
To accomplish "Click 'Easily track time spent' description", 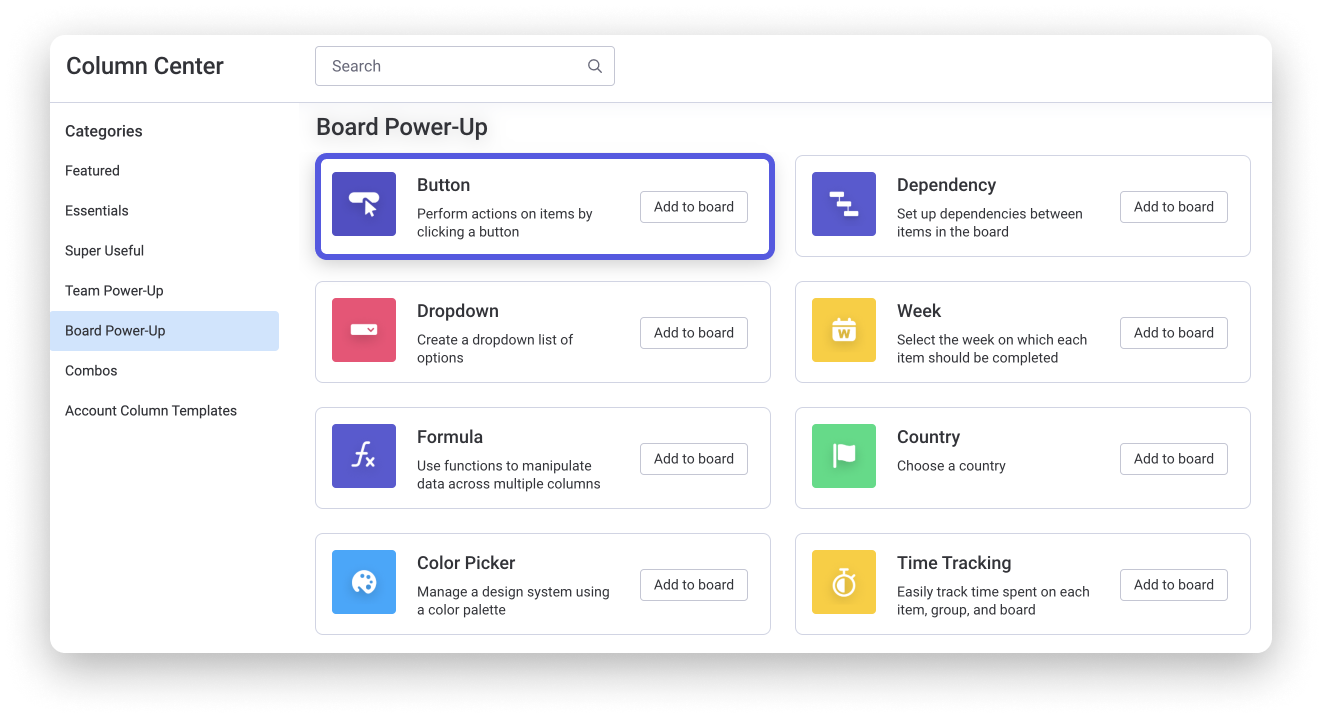I will pyautogui.click(x=993, y=601).
